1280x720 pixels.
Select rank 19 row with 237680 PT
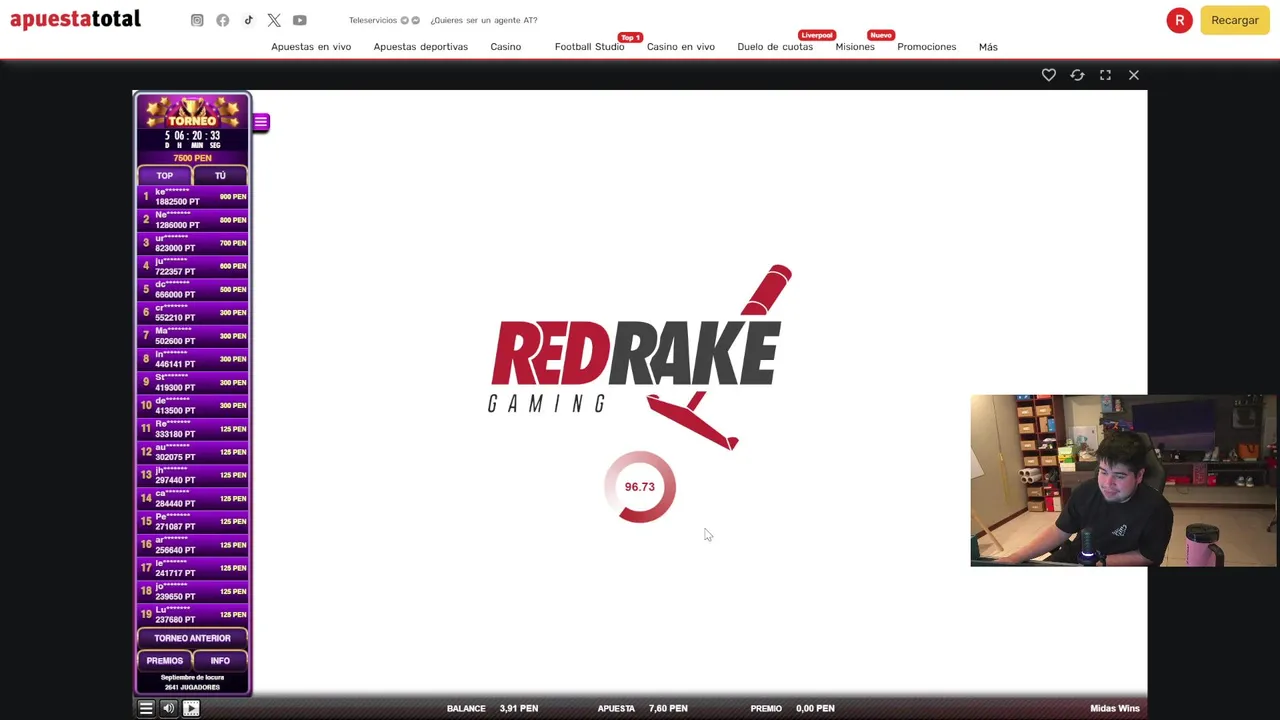coord(192,614)
